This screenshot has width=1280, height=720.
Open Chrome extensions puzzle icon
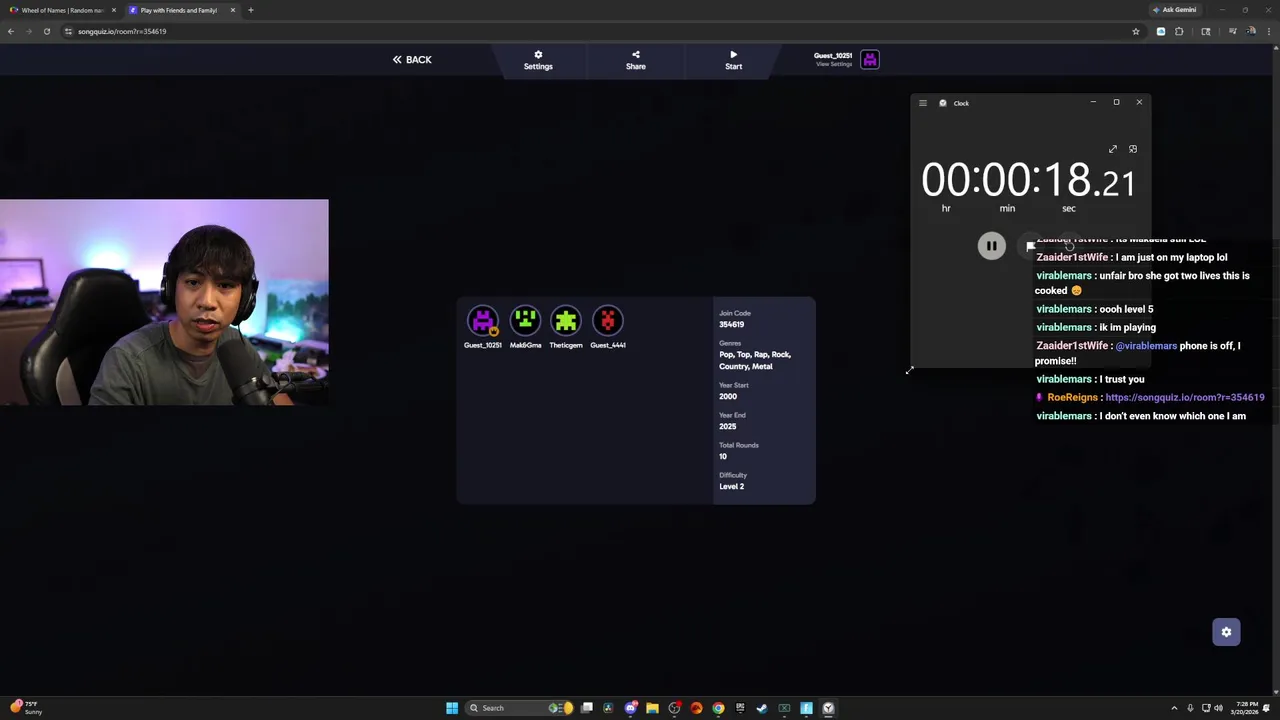pyautogui.click(x=1179, y=31)
